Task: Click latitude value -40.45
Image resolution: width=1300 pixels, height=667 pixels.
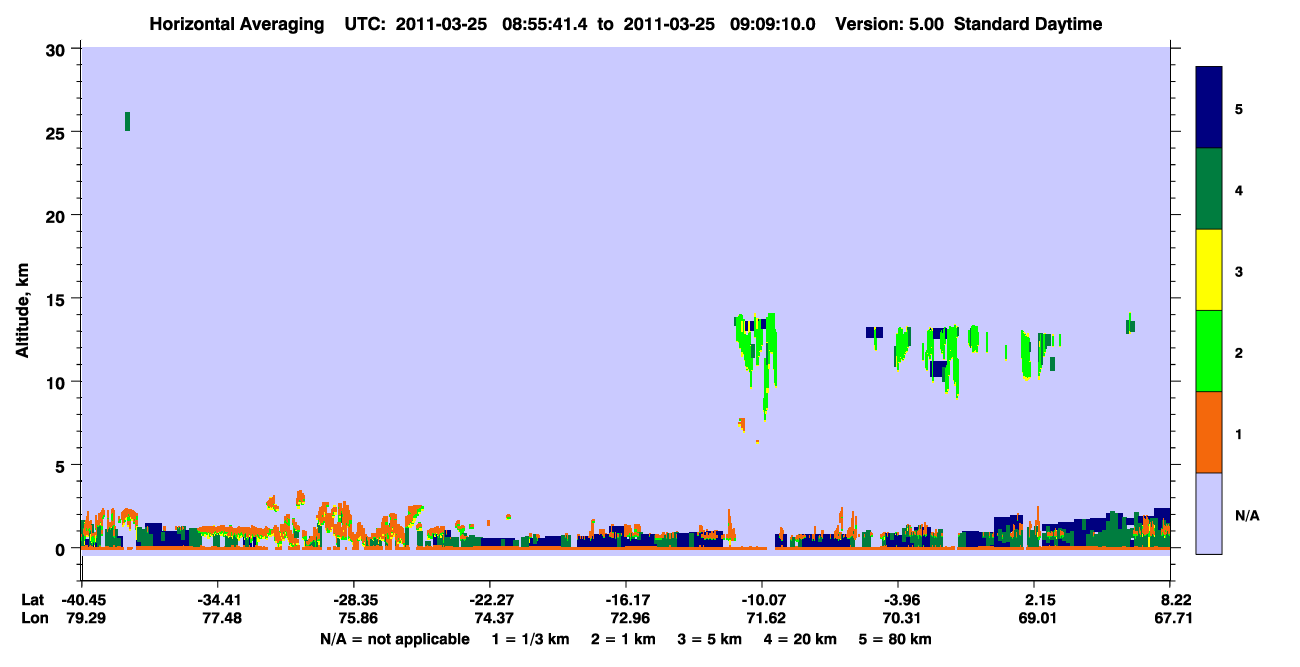Action: [x=82, y=600]
